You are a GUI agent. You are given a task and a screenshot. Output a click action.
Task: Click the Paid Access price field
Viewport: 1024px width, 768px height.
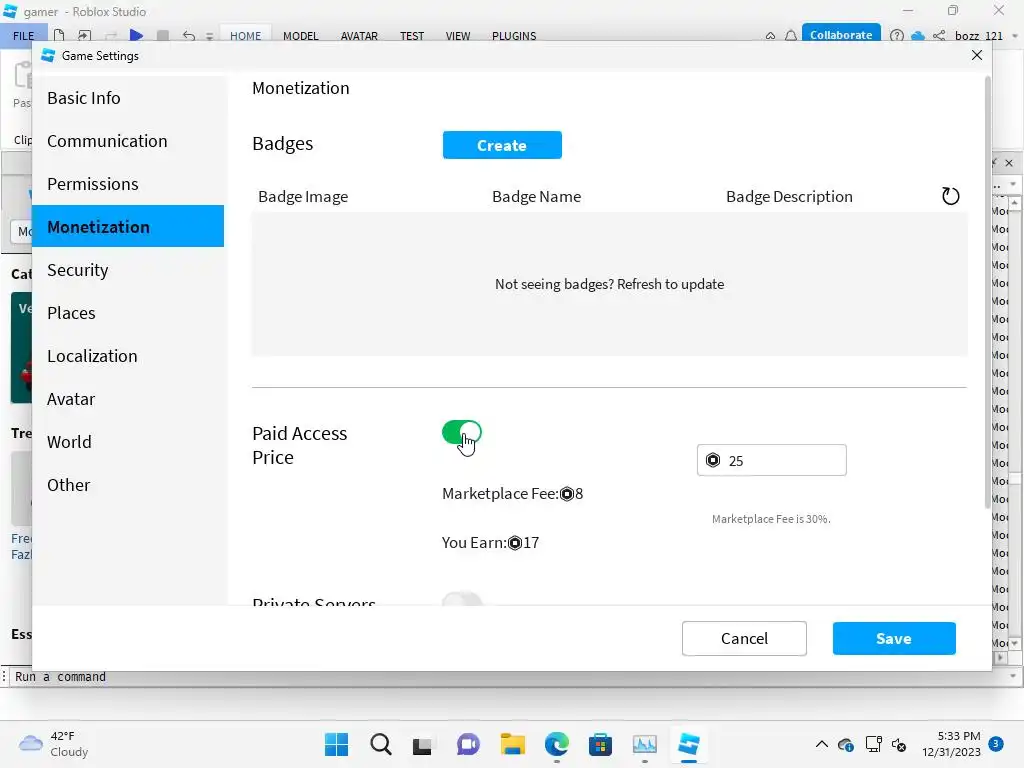point(771,460)
